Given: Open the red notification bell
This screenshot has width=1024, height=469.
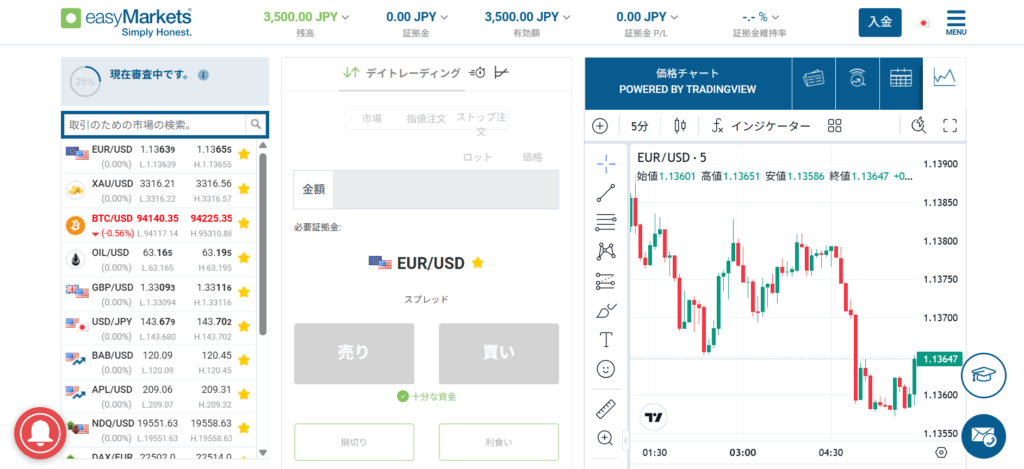Looking at the screenshot, I should 39,431.
